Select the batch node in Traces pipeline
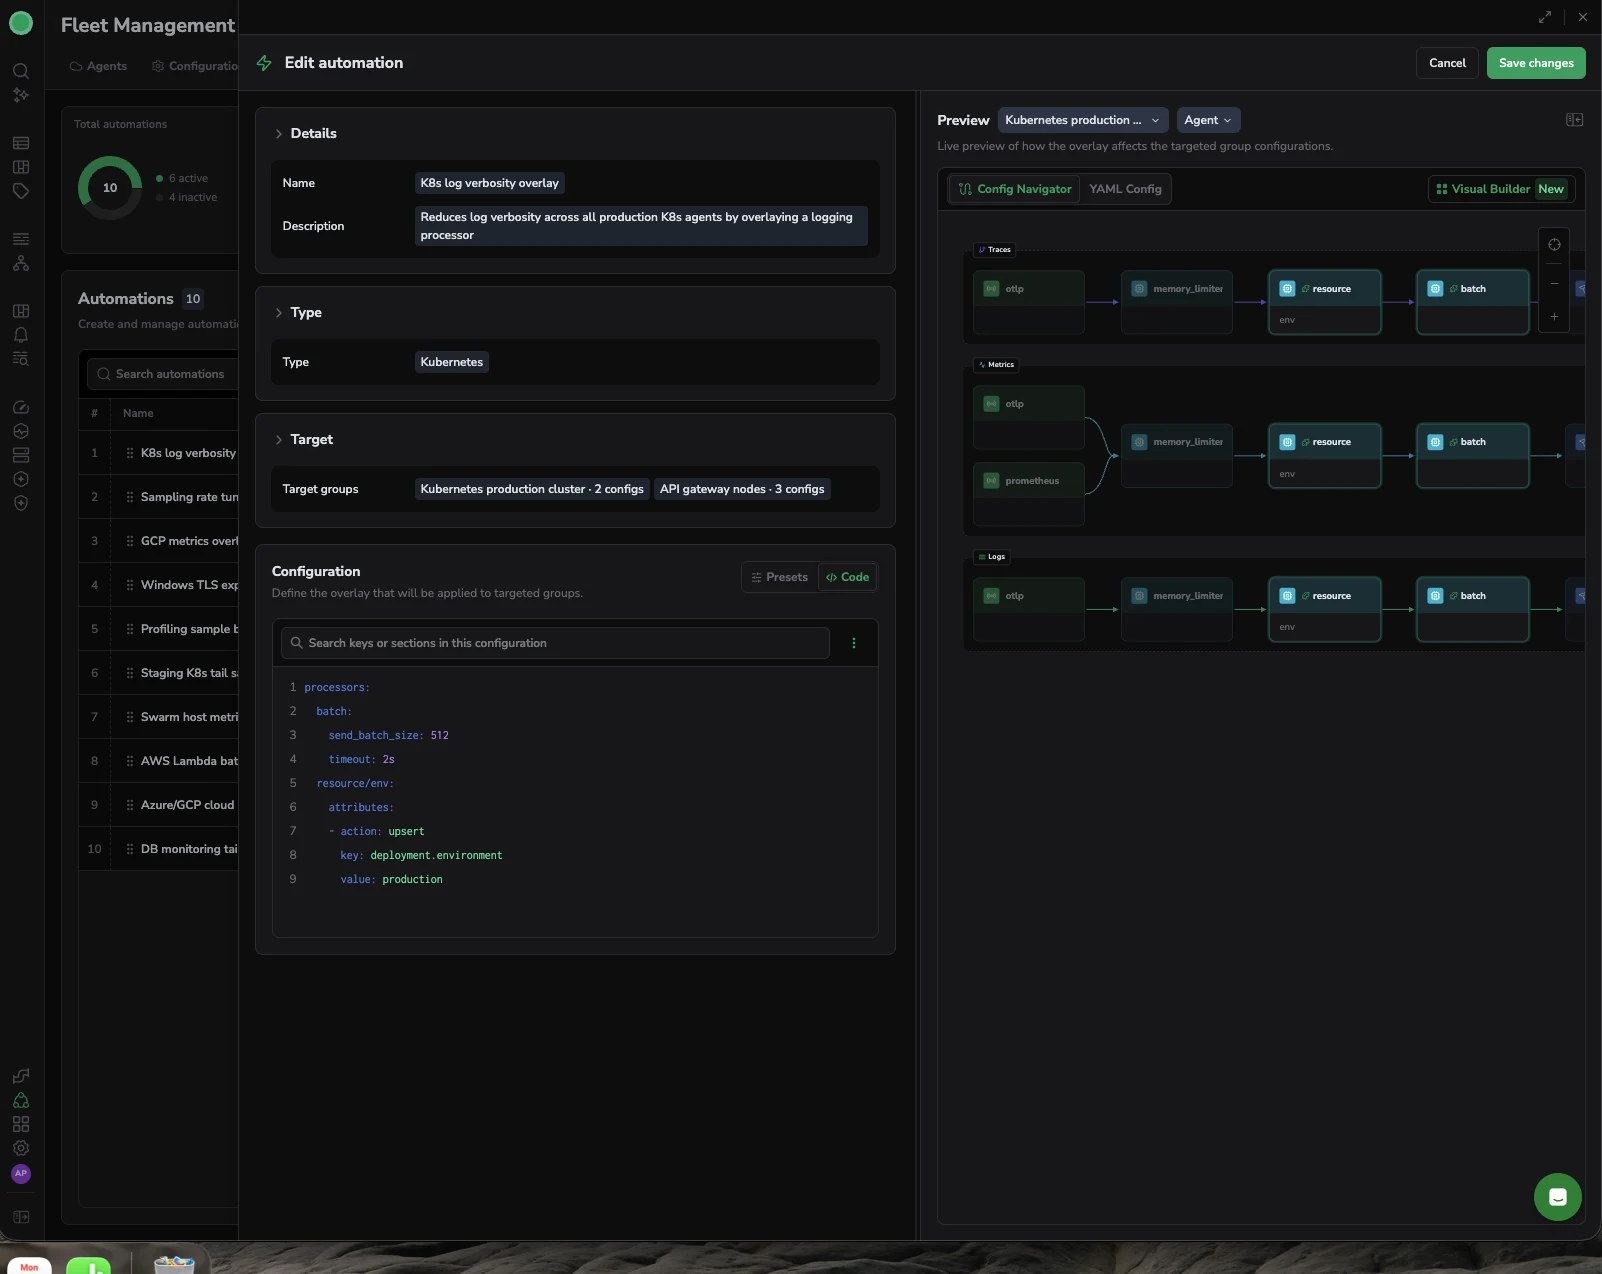The width and height of the screenshot is (1602, 1274). (1472, 301)
